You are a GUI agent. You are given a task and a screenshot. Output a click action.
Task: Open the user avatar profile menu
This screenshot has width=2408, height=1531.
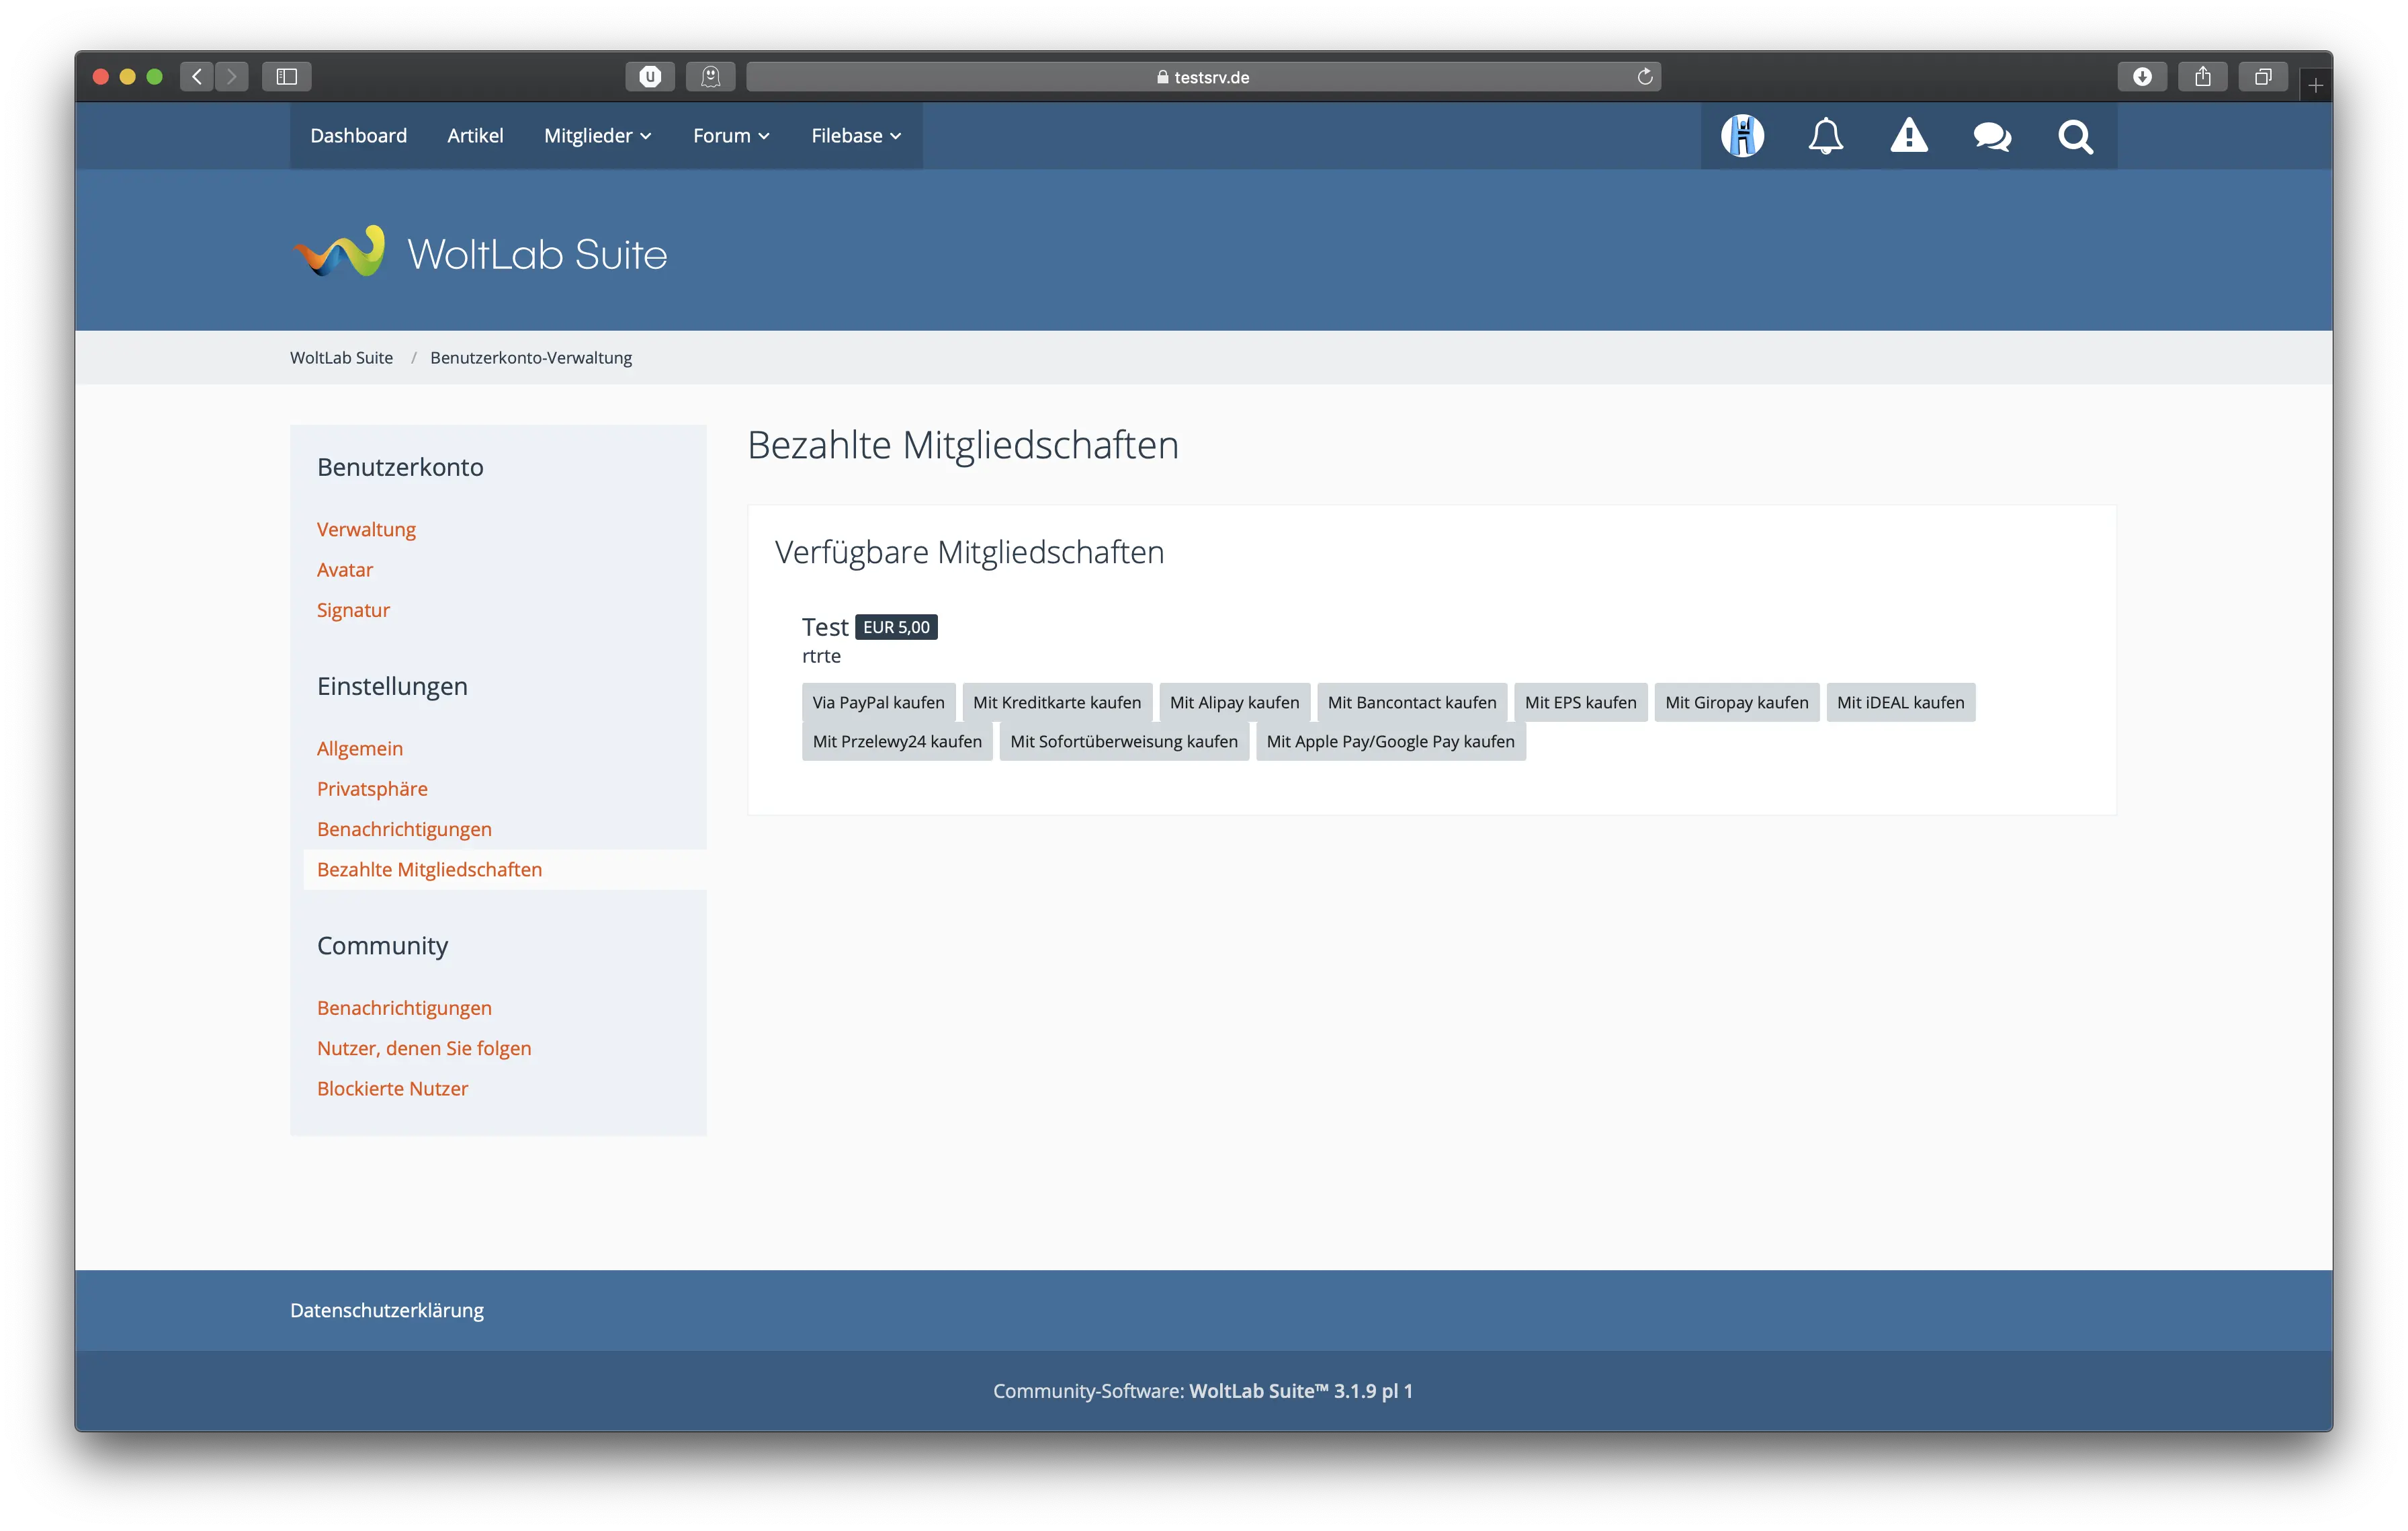coord(1742,136)
